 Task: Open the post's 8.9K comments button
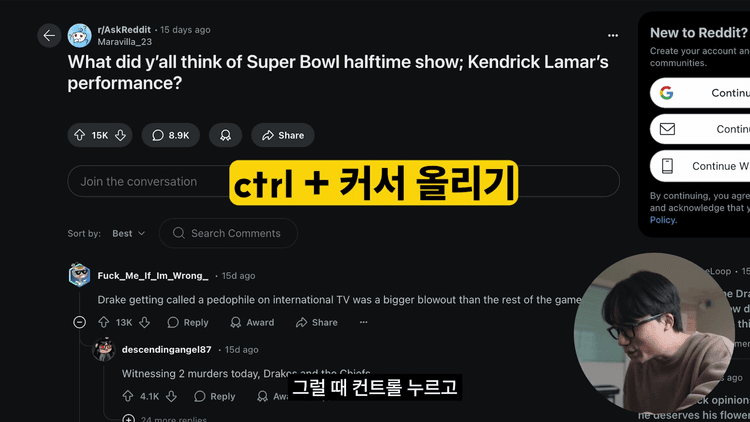click(170, 135)
